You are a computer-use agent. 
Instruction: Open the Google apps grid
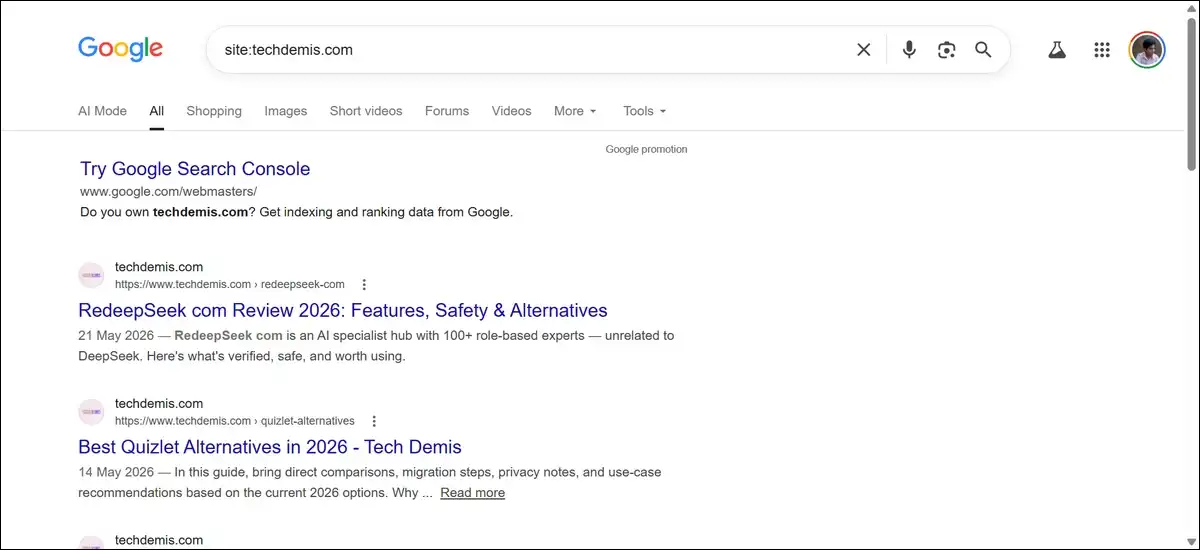[1102, 50]
